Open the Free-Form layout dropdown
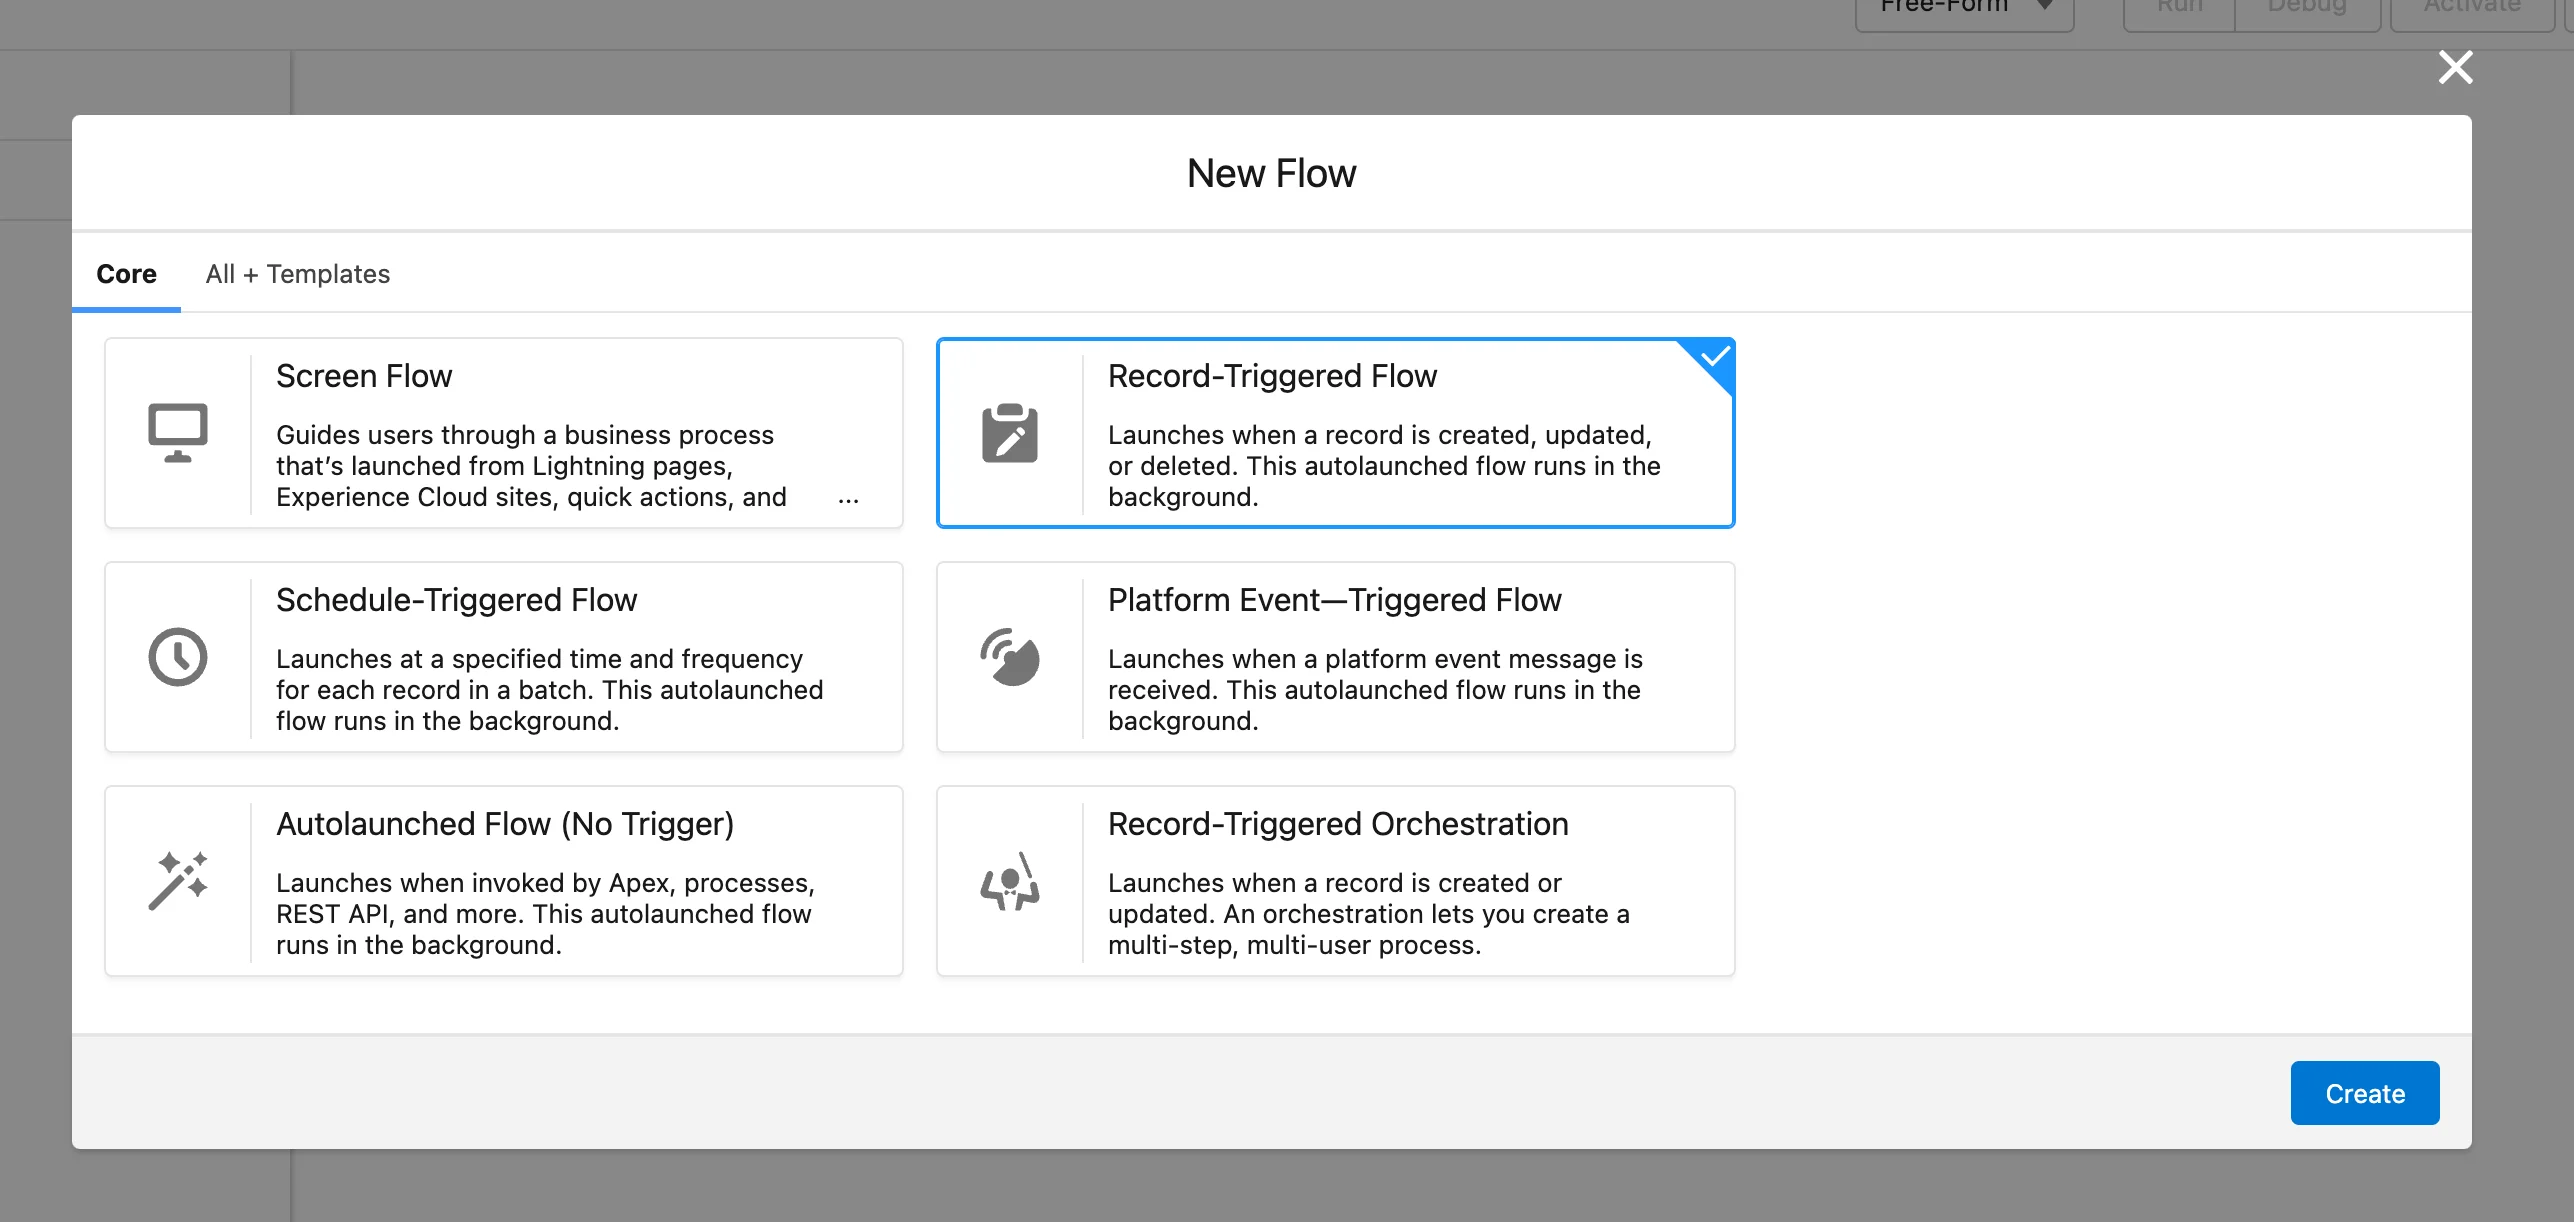2574x1222 pixels. coord(1944,8)
